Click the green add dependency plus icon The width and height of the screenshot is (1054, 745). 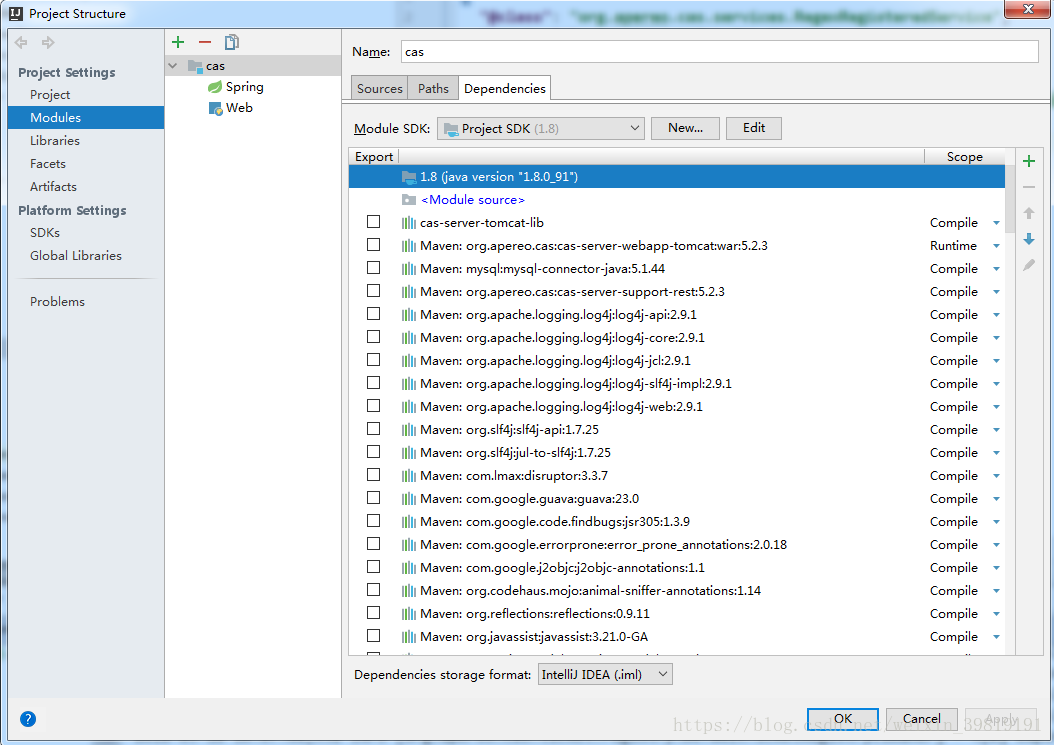coord(1029,161)
